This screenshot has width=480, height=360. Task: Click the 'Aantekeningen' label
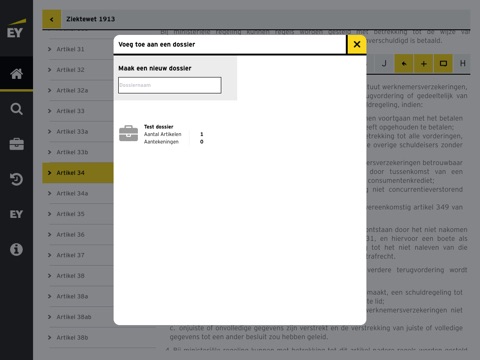coord(161,142)
